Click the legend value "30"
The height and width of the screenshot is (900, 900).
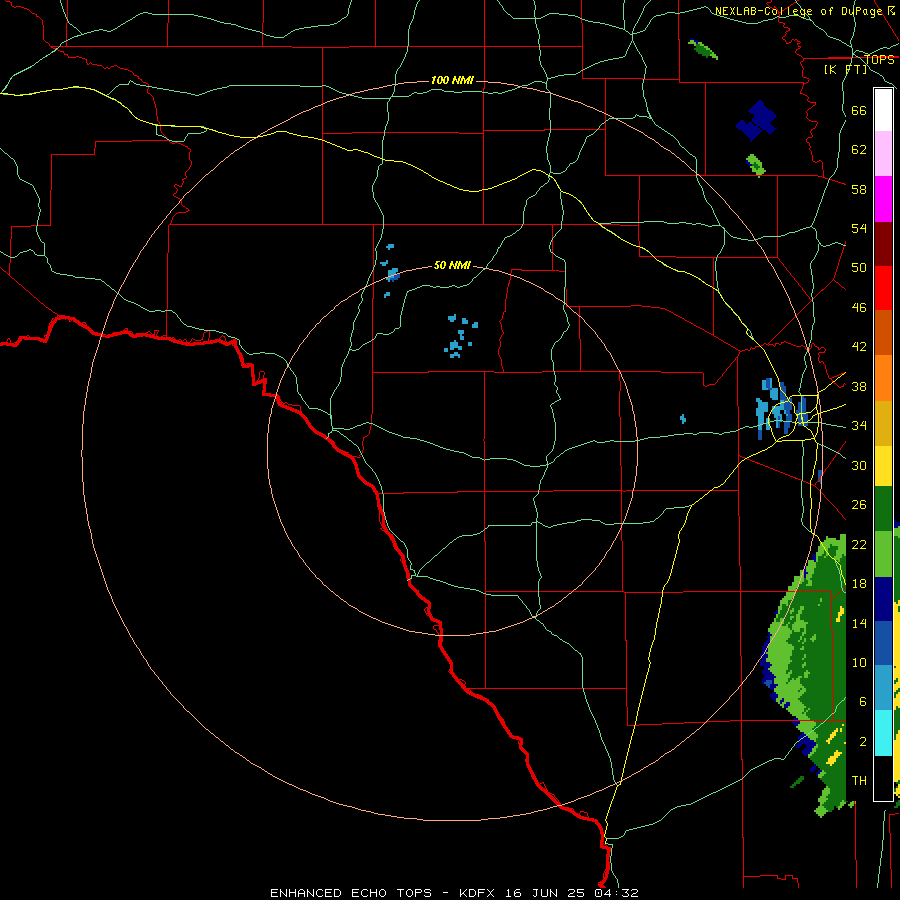pyautogui.click(x=859, y=465)
